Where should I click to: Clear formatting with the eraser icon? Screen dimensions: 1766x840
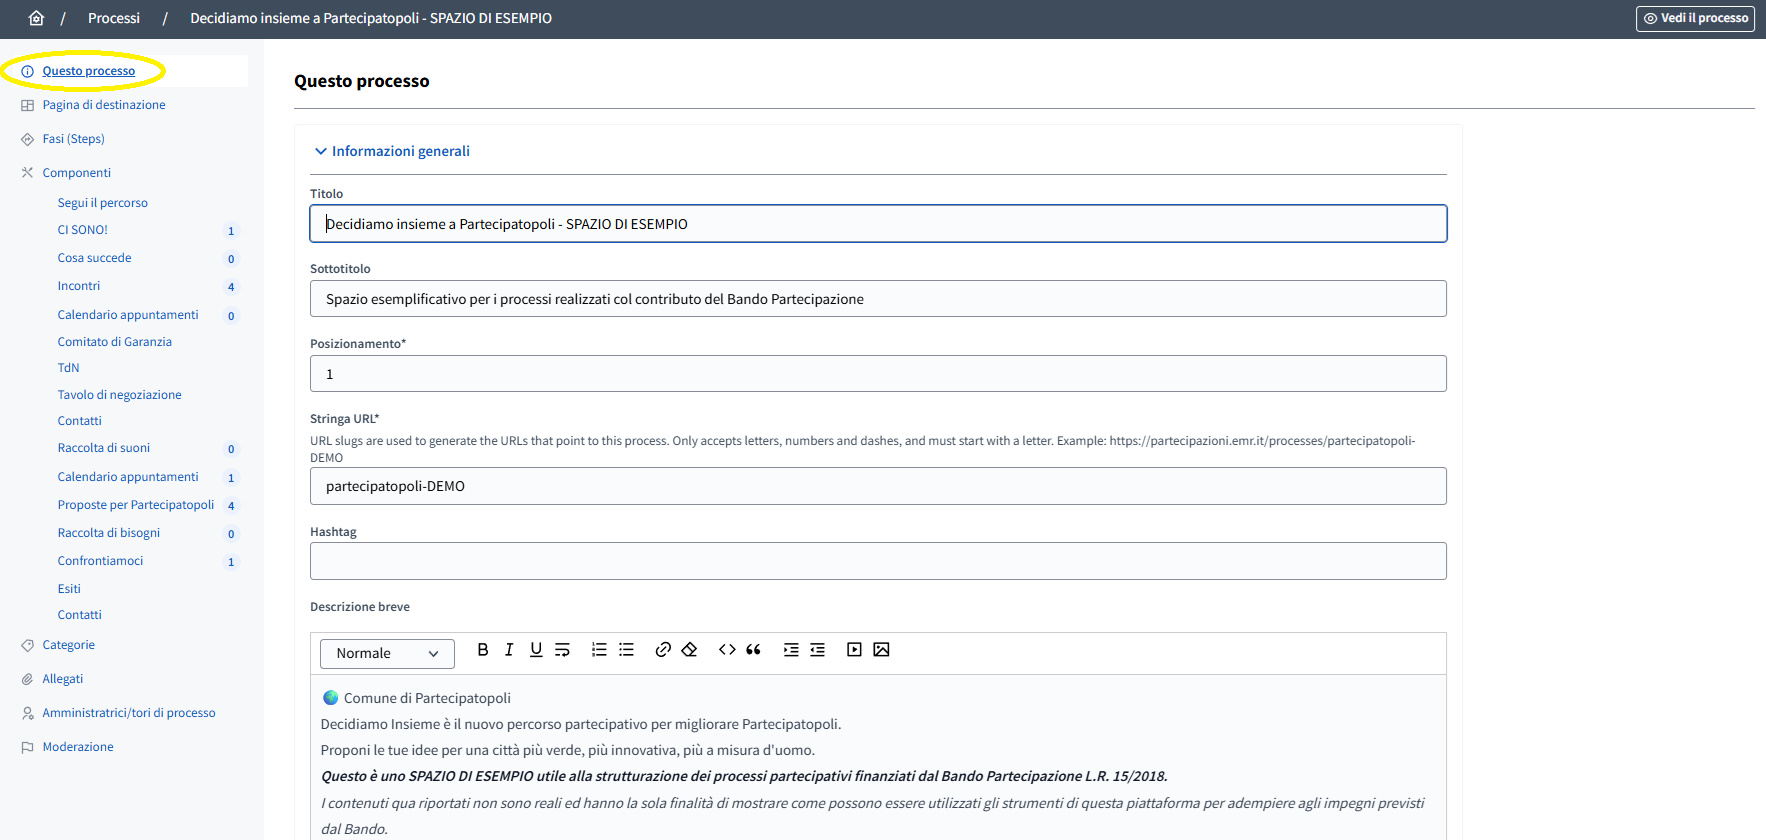(689, 650)
